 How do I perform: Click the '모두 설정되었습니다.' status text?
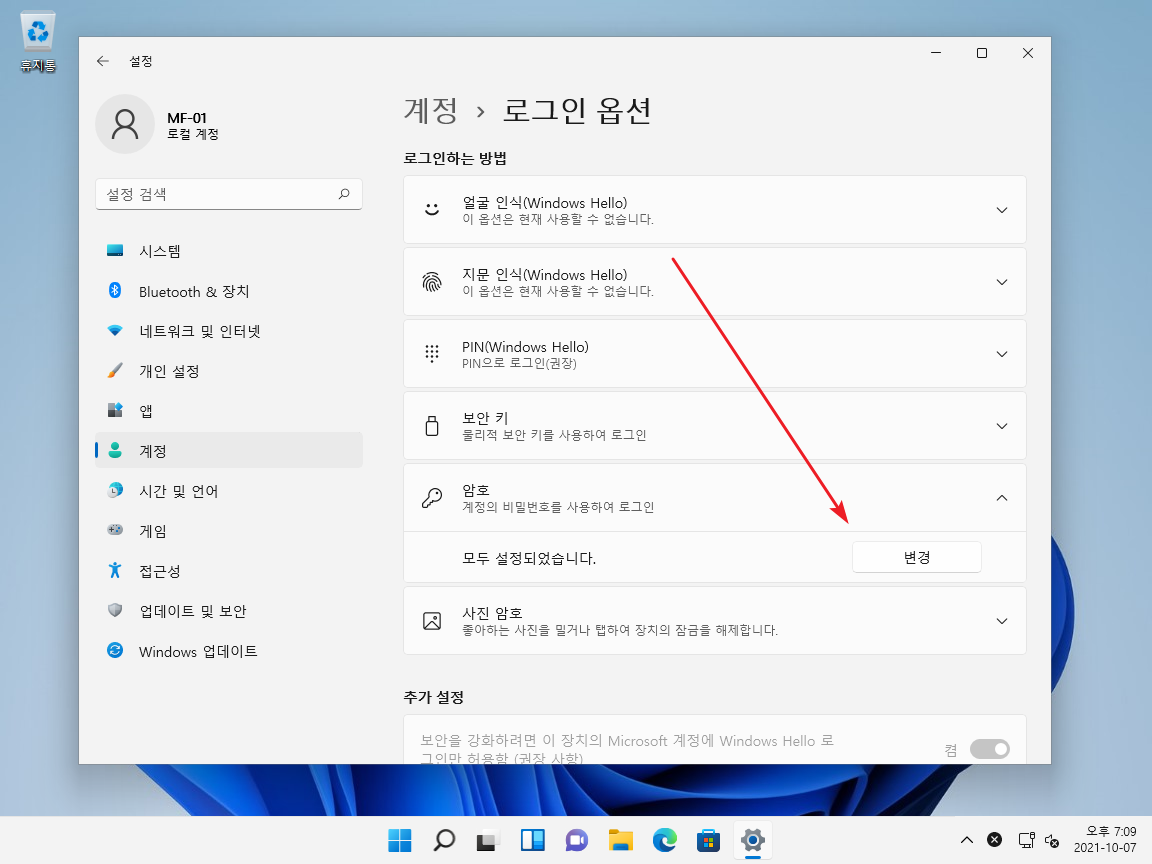(x=529, y=558)
